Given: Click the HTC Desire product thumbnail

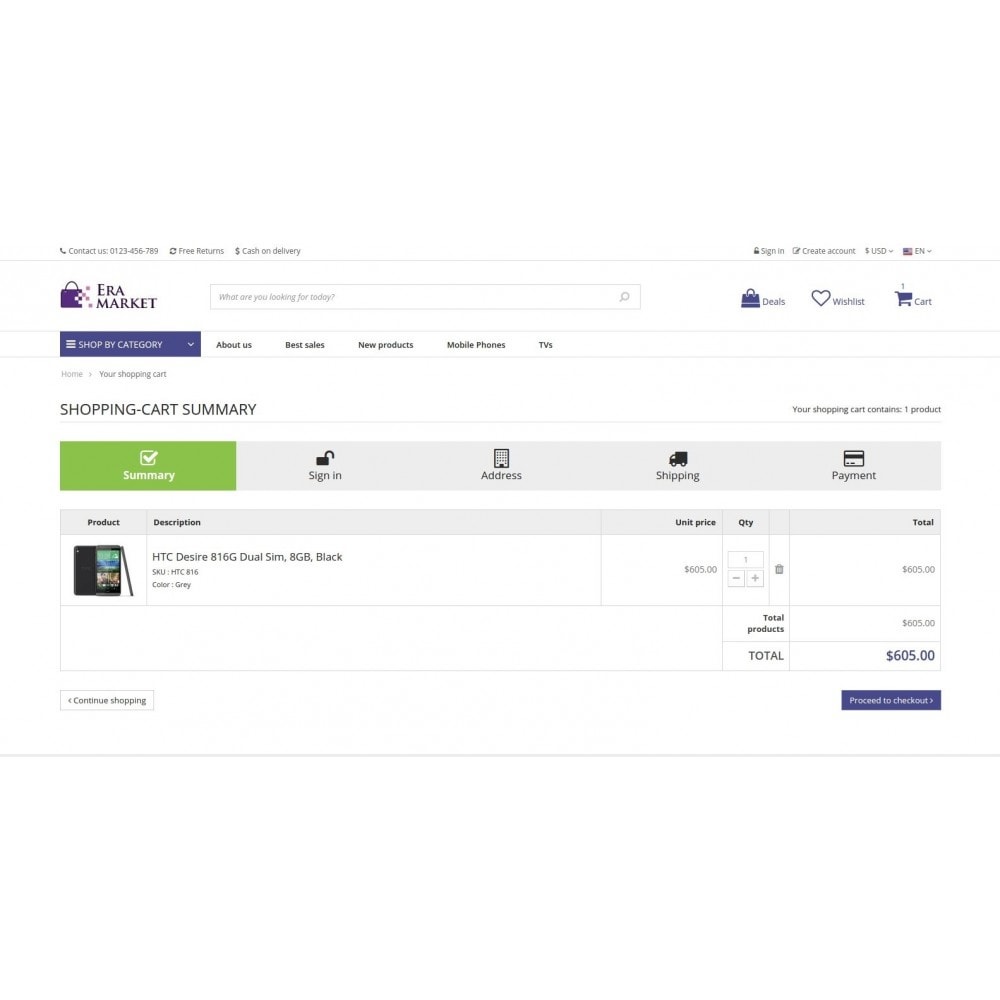Looking at the screenshot, I should click(103, 570).
